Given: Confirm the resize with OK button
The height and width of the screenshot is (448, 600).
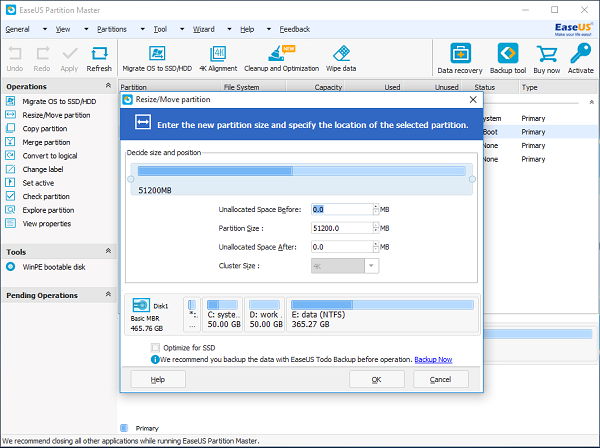Looking at the screenshot, I should (x=377, y=380).
